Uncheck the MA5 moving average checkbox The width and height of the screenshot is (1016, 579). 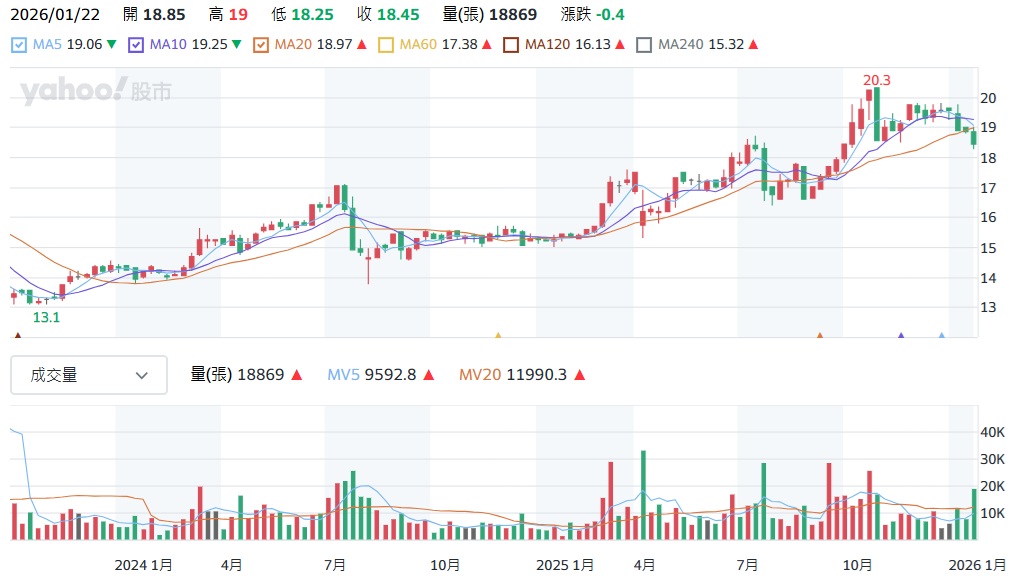20,45
